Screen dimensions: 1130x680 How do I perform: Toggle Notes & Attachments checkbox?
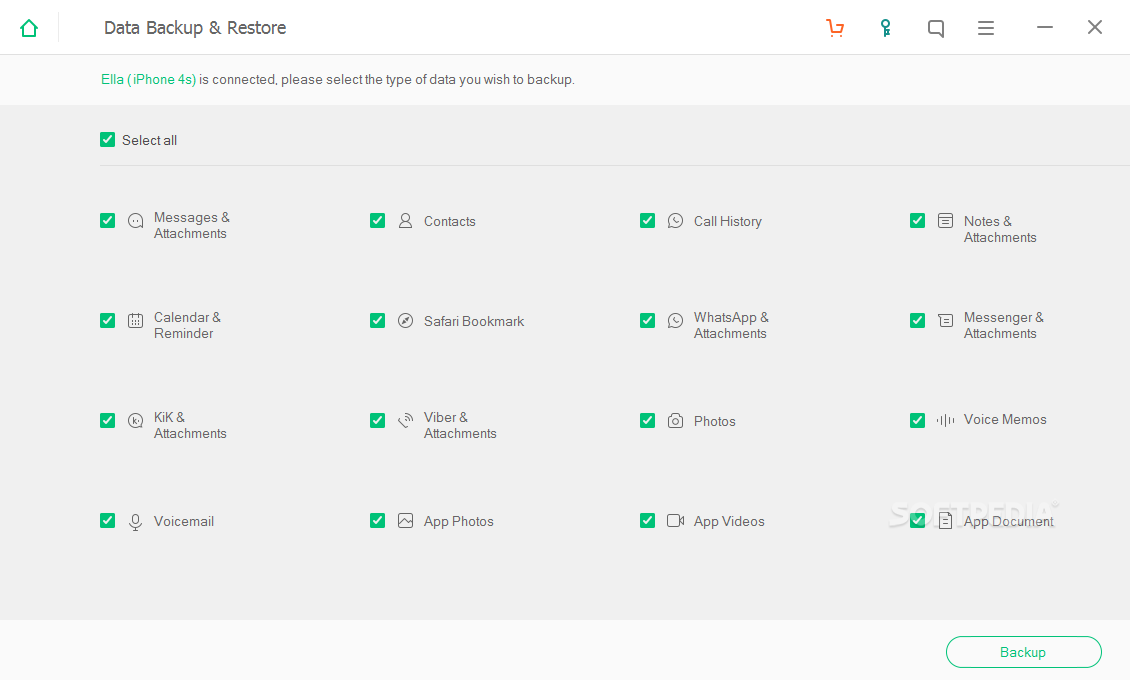[917, 220]
